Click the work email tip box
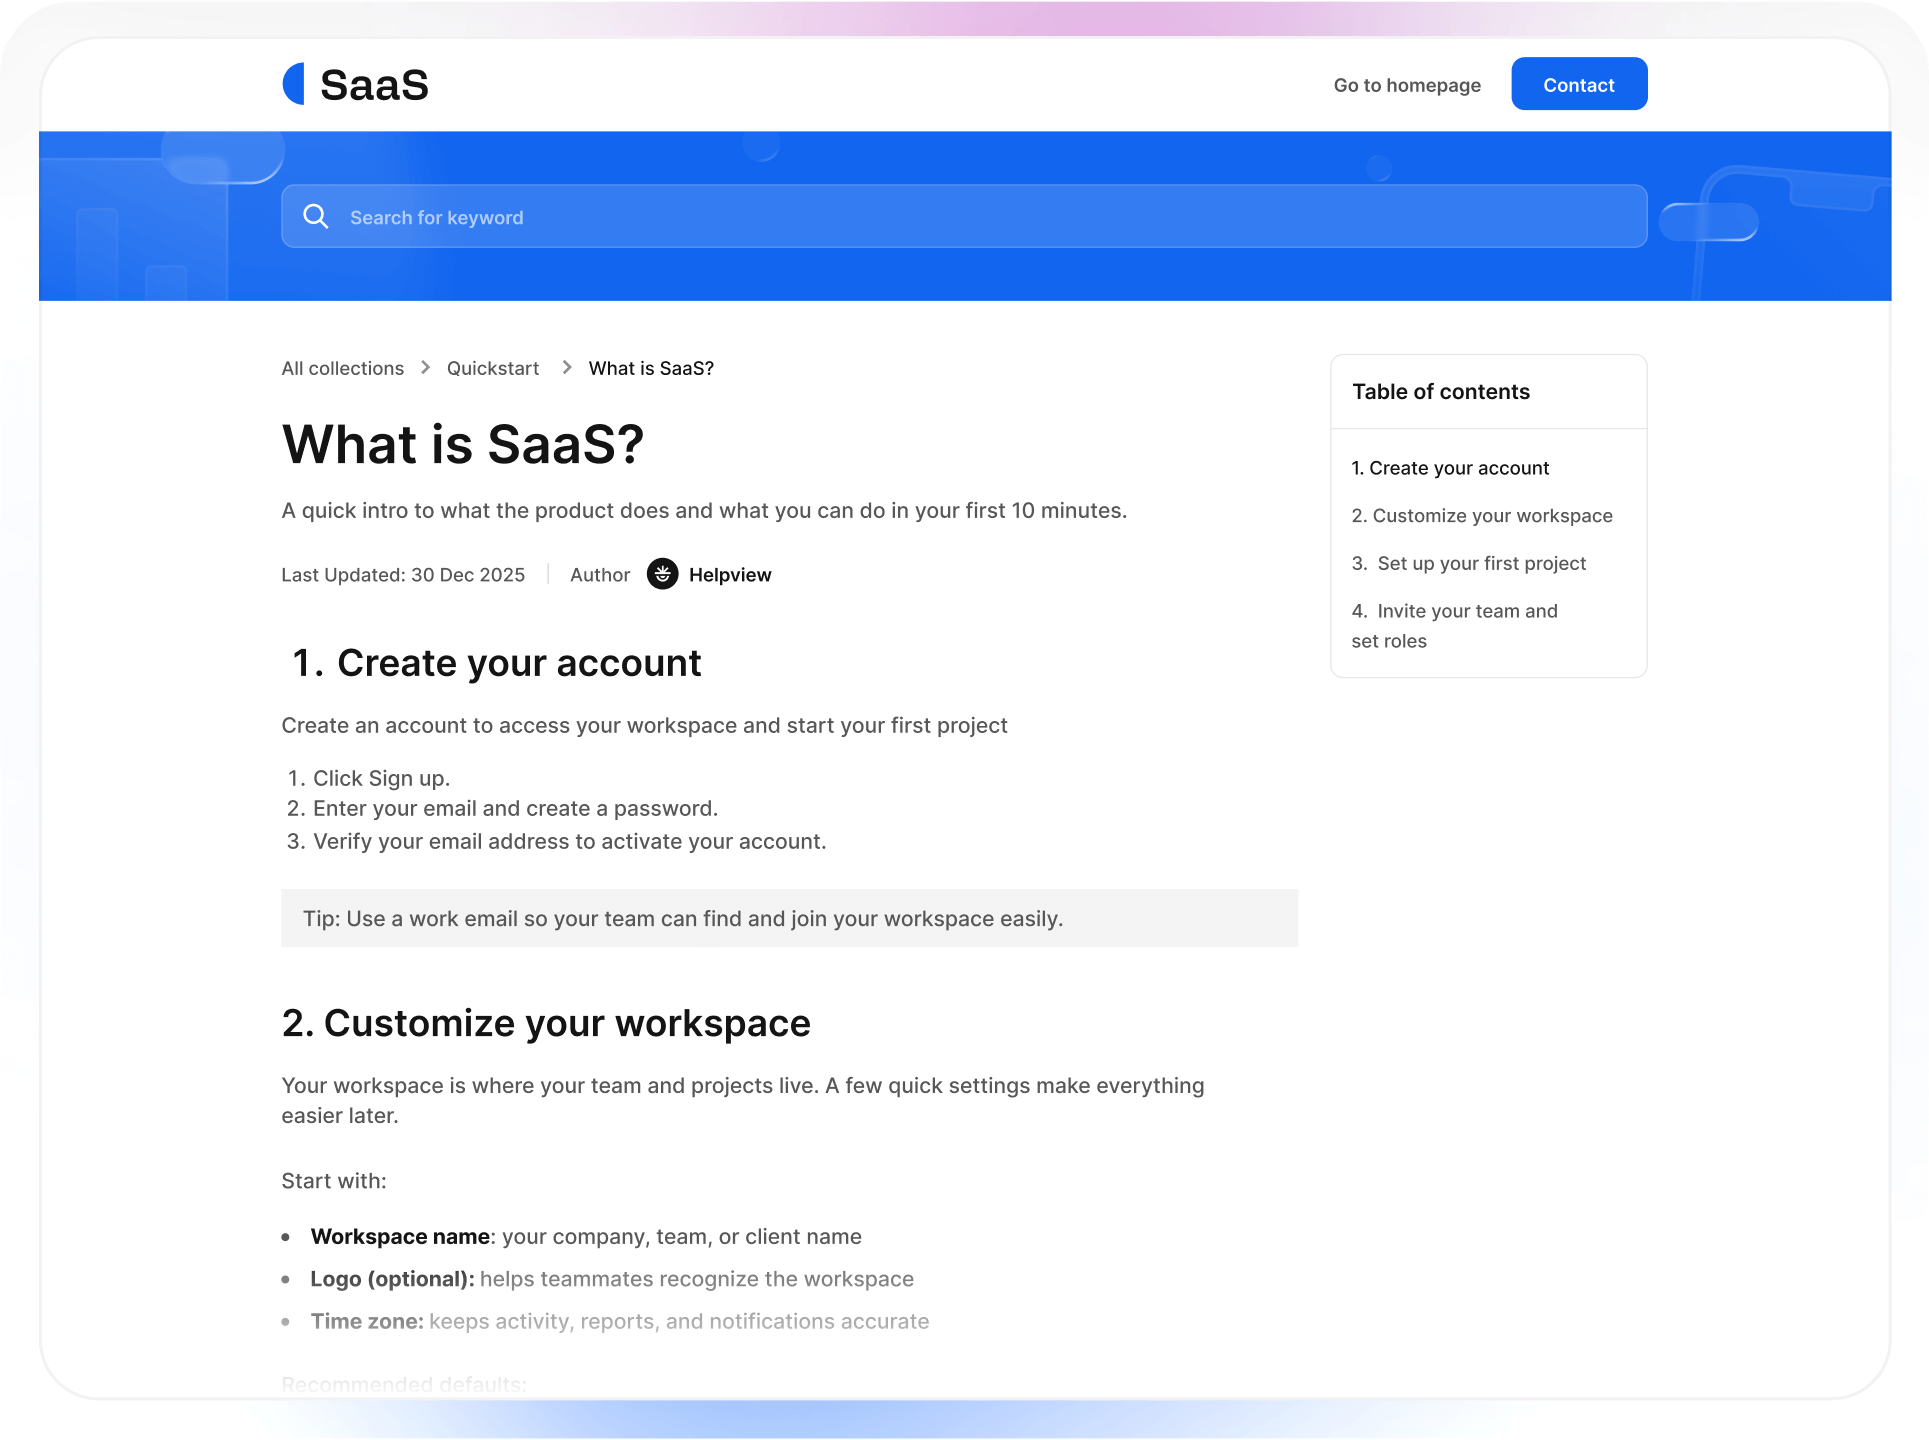The image size is (1929, 1440). click(x=789, y=918)
